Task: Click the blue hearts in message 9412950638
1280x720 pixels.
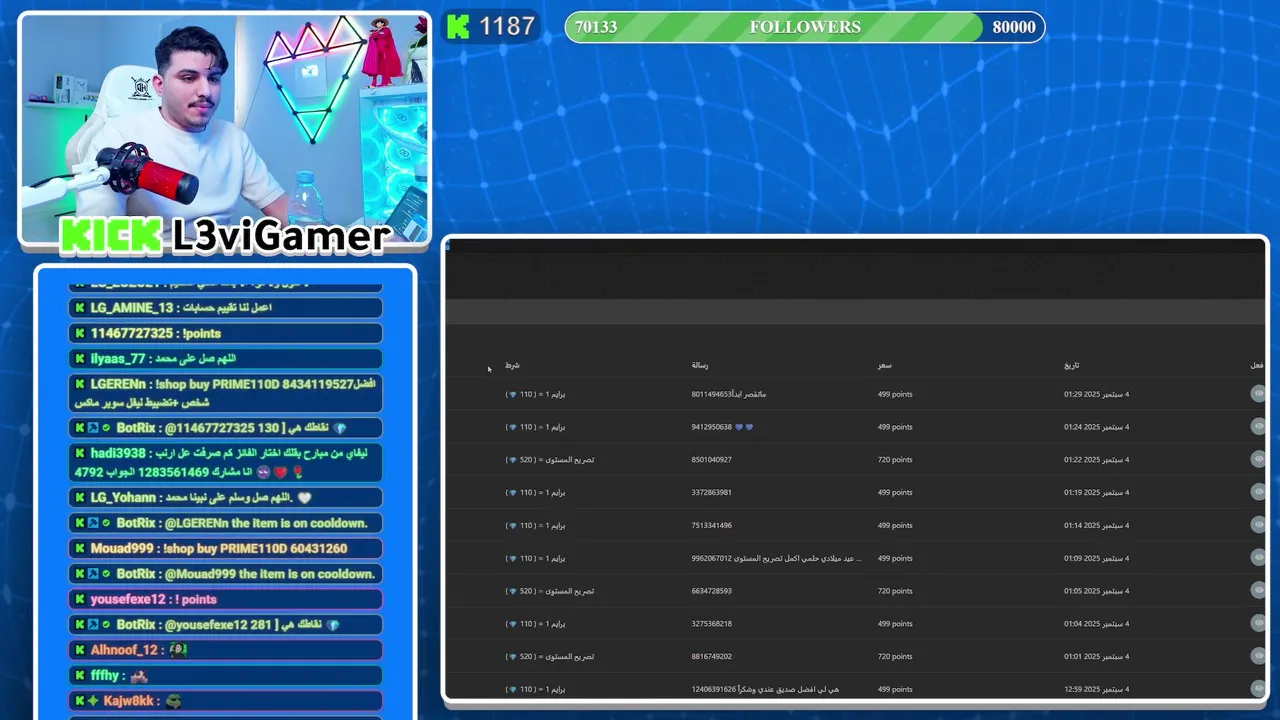Action: (744, 427)
